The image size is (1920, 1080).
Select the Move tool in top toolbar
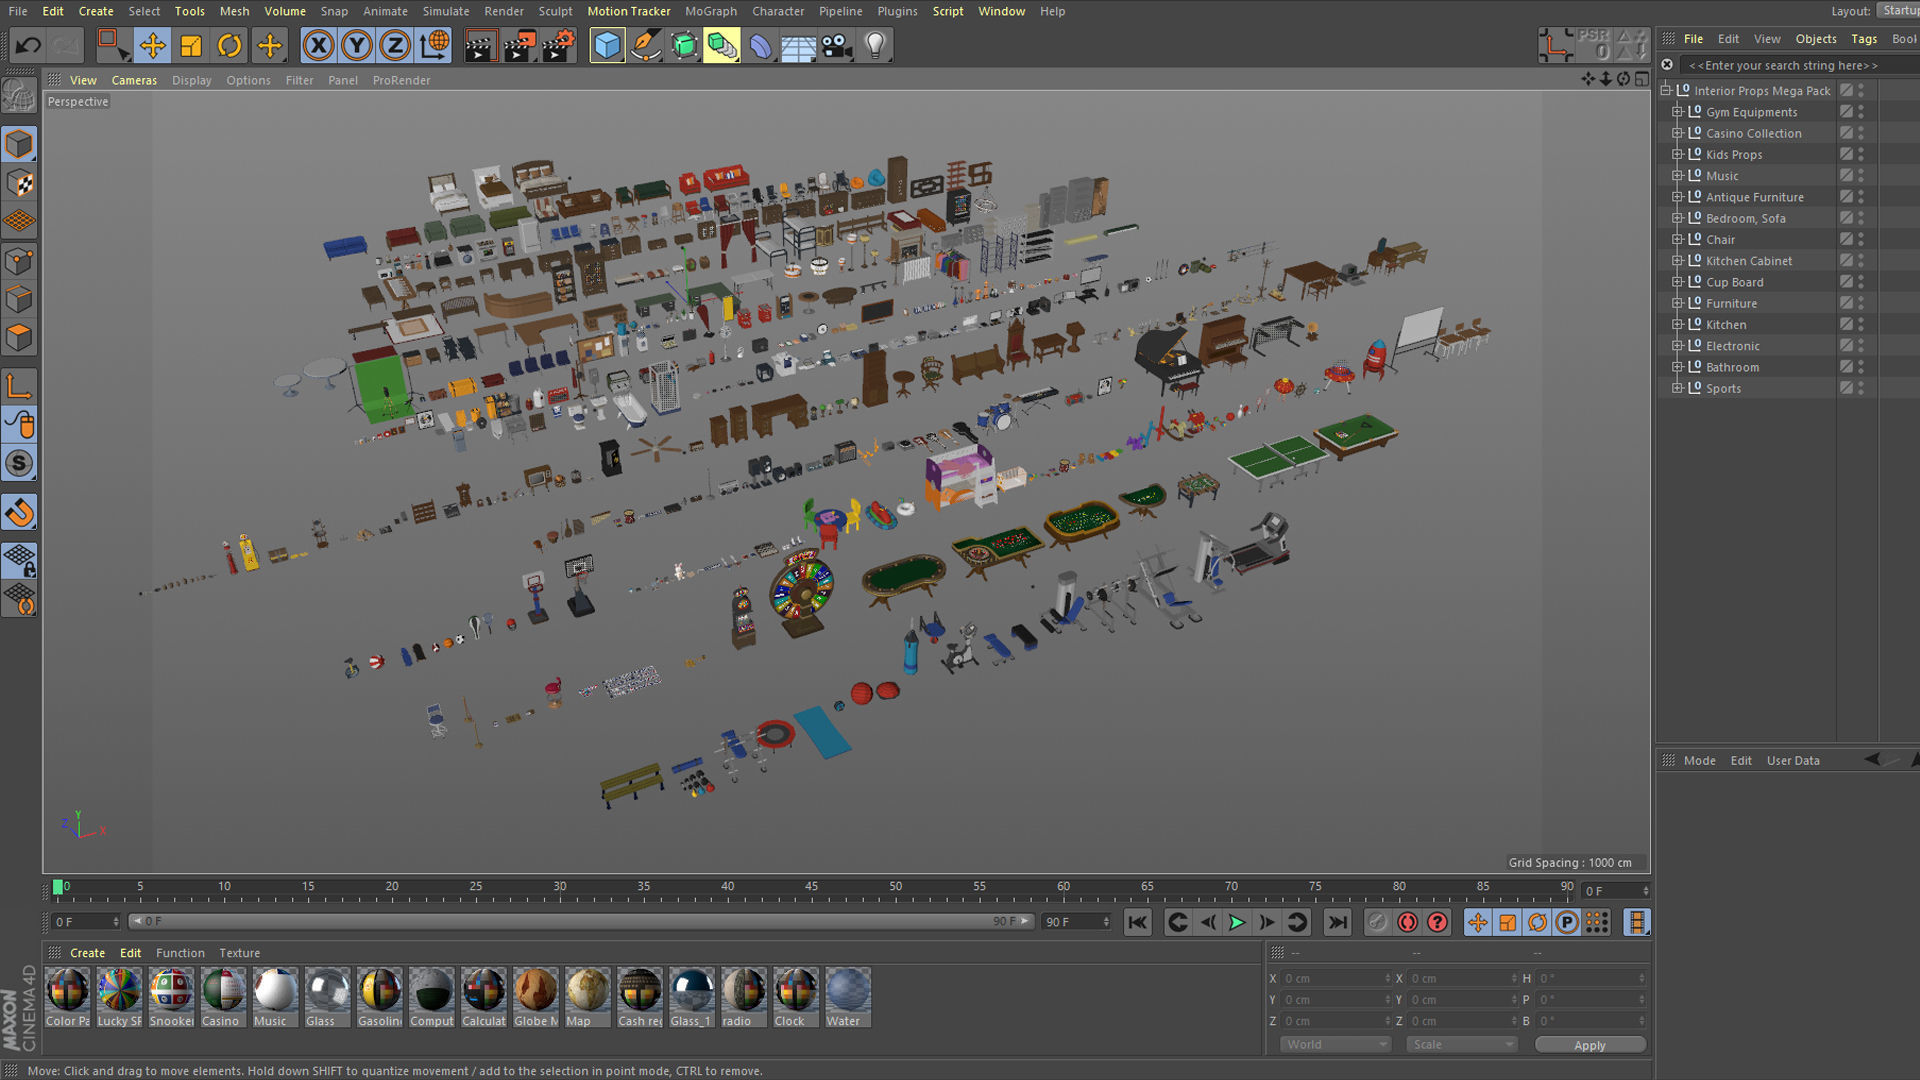(x=152, y=45)
